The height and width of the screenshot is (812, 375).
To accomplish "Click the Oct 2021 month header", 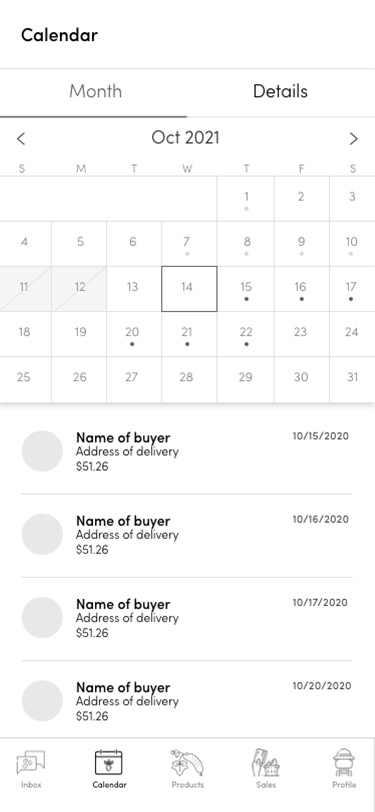I will [x=186, y=138].
